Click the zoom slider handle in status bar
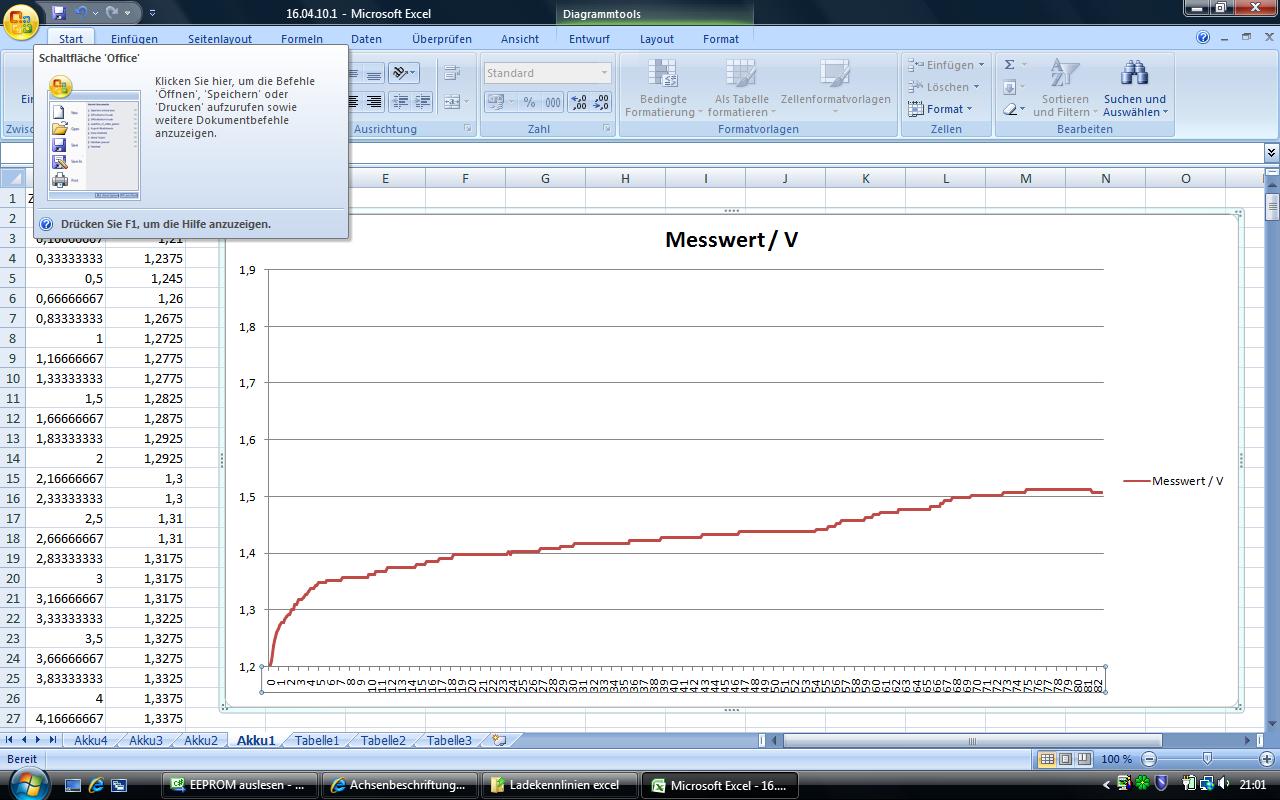Viewport: 1280px width, 800px height. 1207,759
